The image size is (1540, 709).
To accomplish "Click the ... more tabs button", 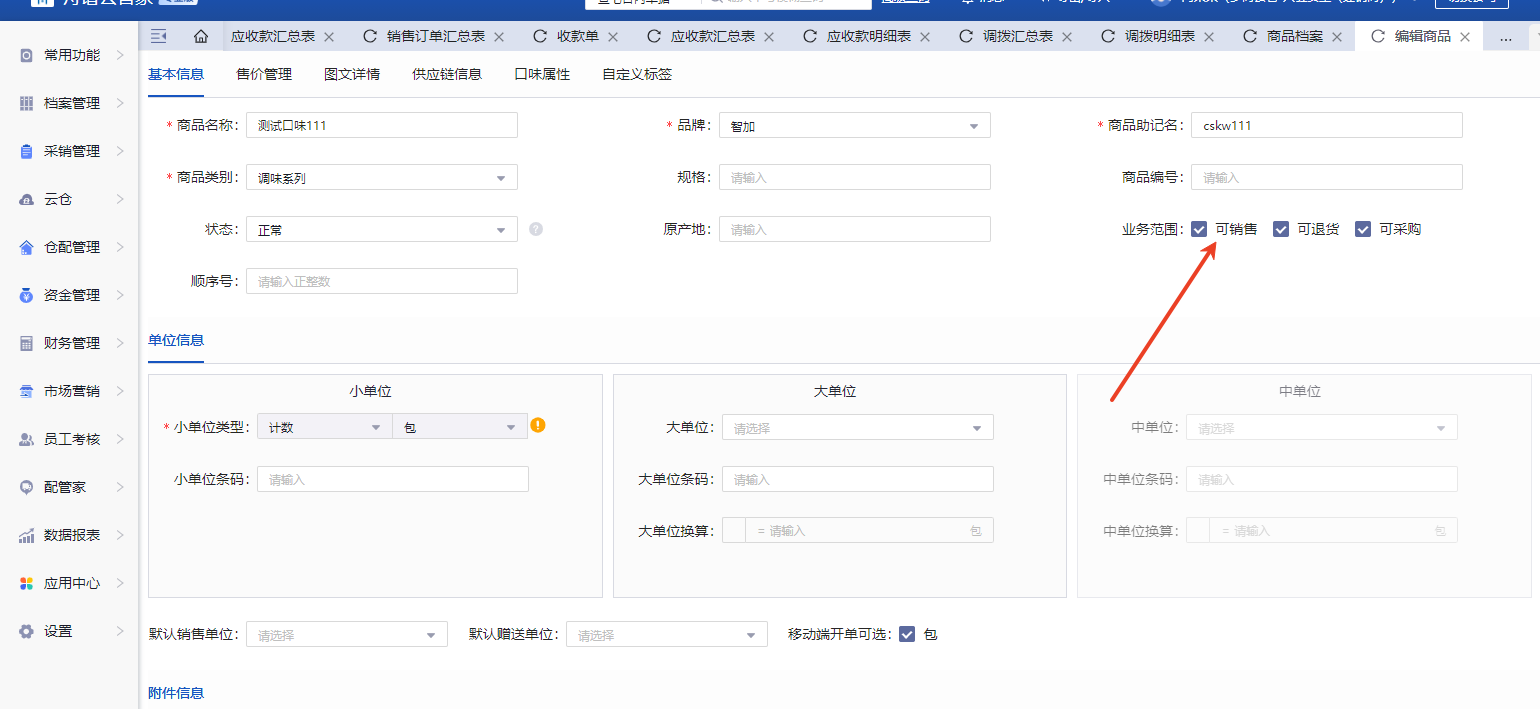I will pyautogui.click(x=1506, y=37).
